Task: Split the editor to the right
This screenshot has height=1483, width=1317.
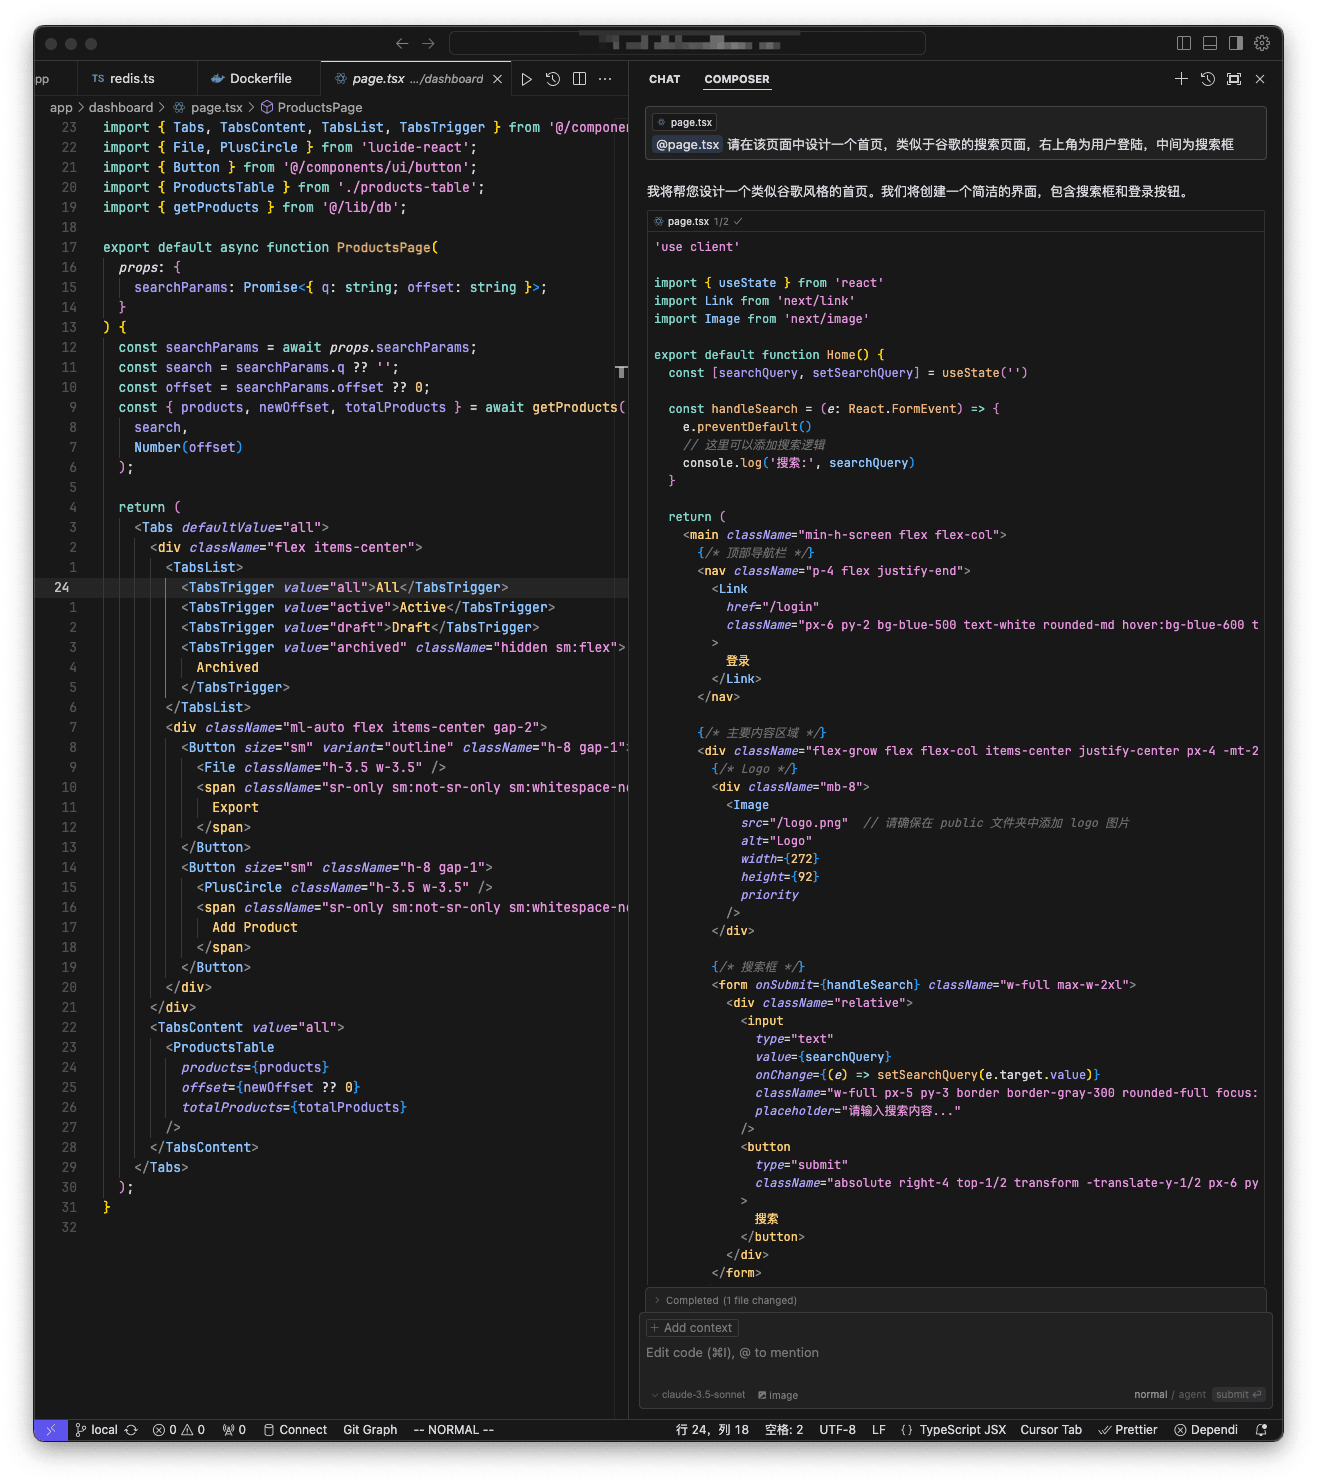Action: (x=579, y=79)
